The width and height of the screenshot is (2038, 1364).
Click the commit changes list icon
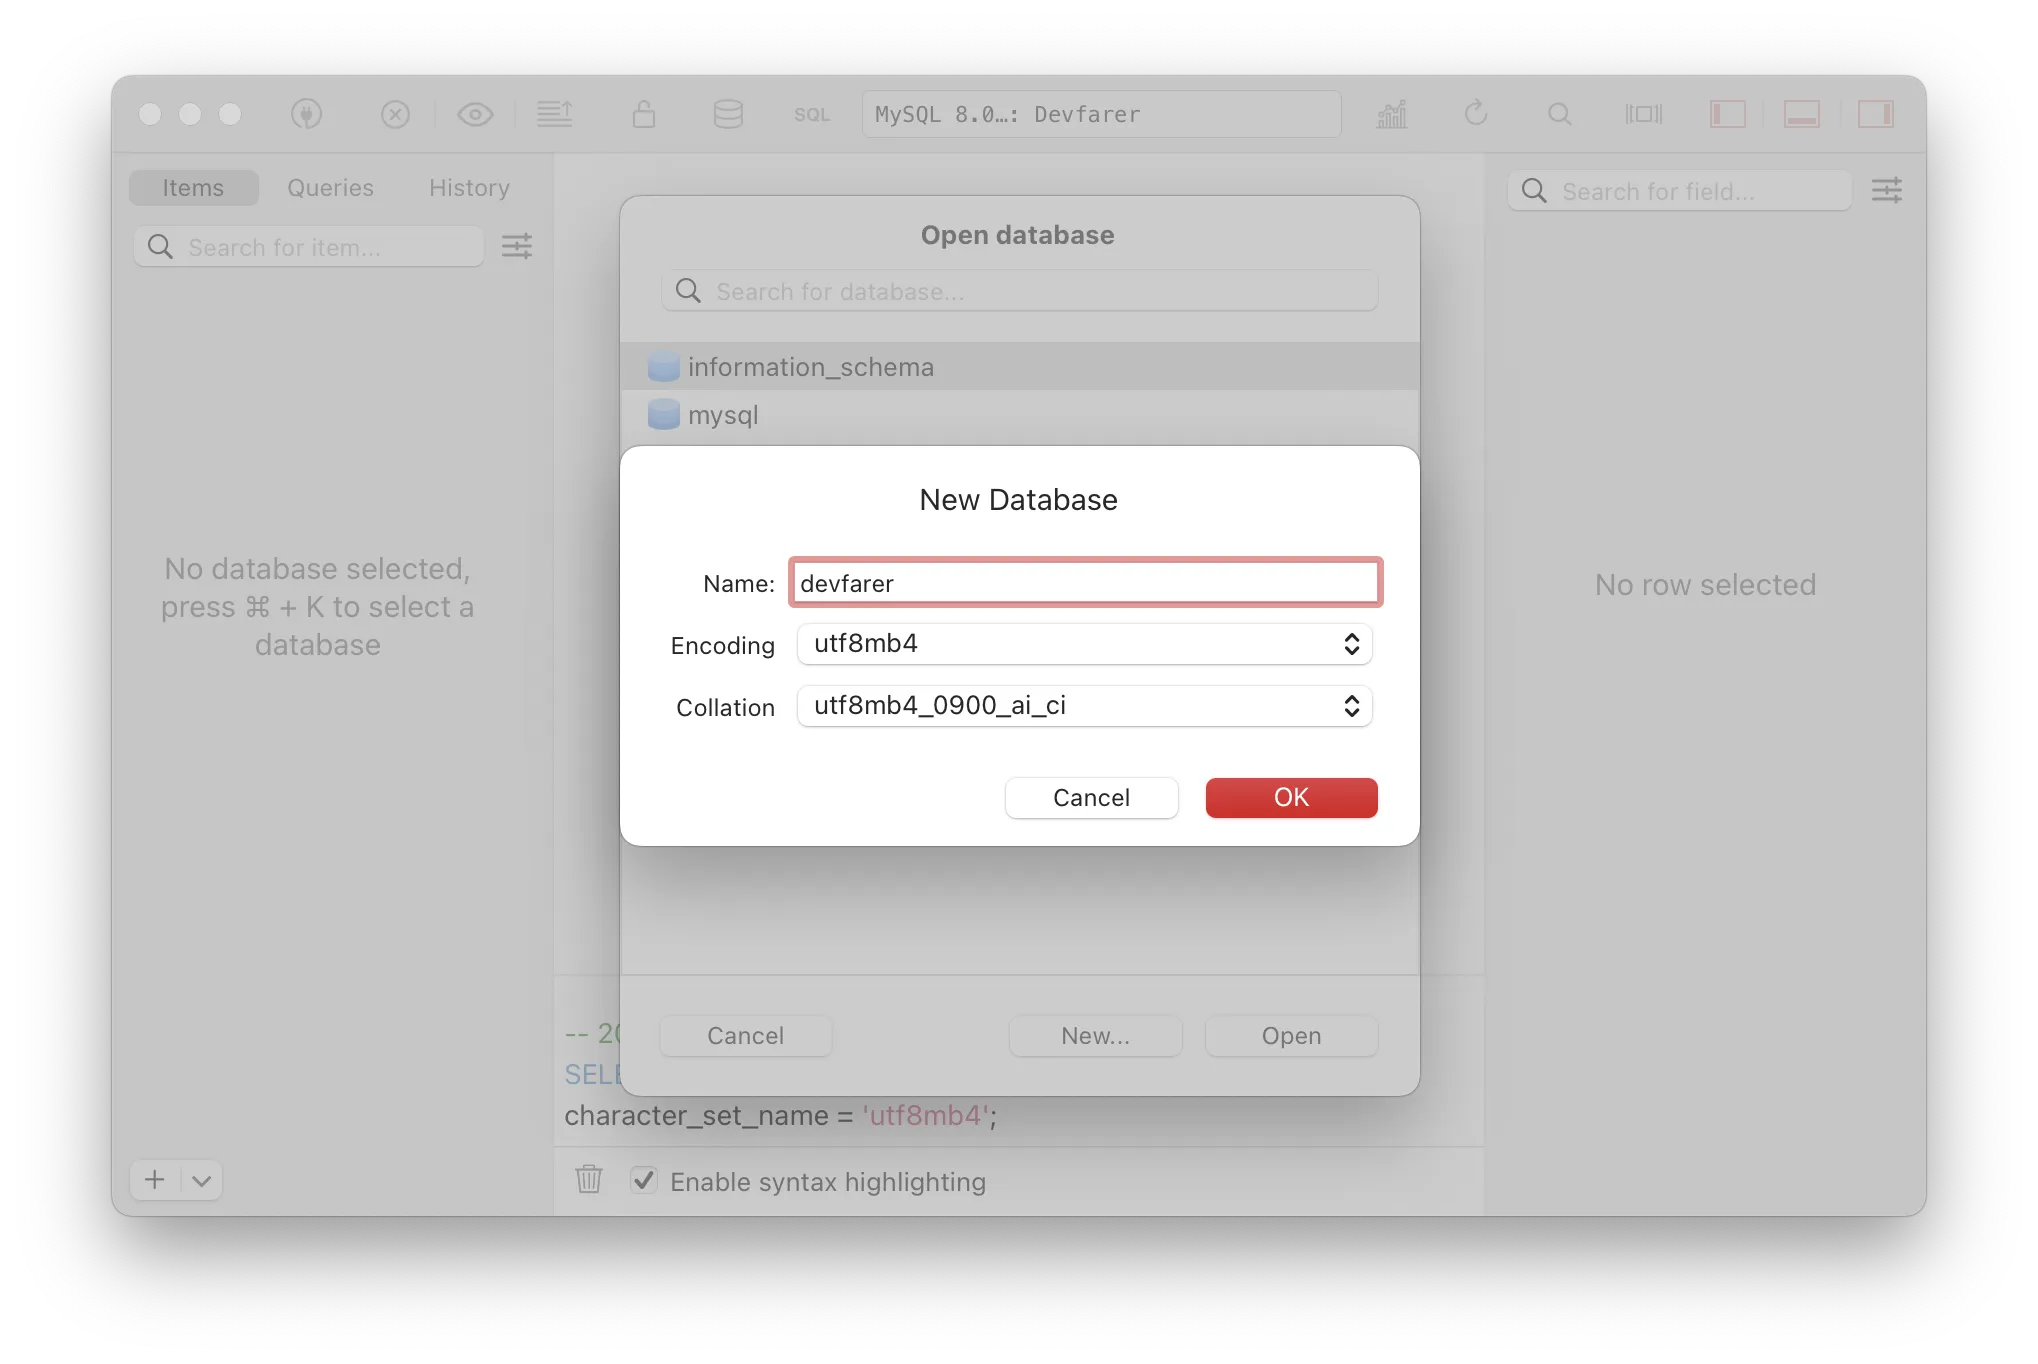(555, 114)
